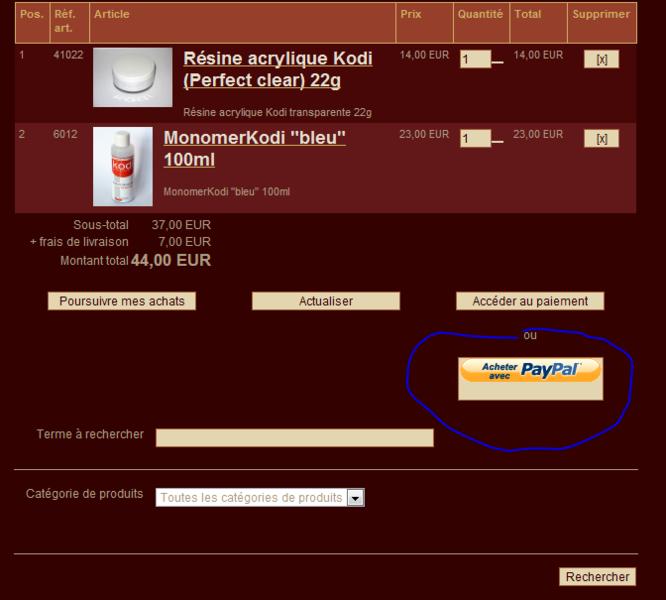Click the 14,00 EUR price cell
Viewport: 666px width, 600px height.
pyautogui.click(x=424, y=55)
